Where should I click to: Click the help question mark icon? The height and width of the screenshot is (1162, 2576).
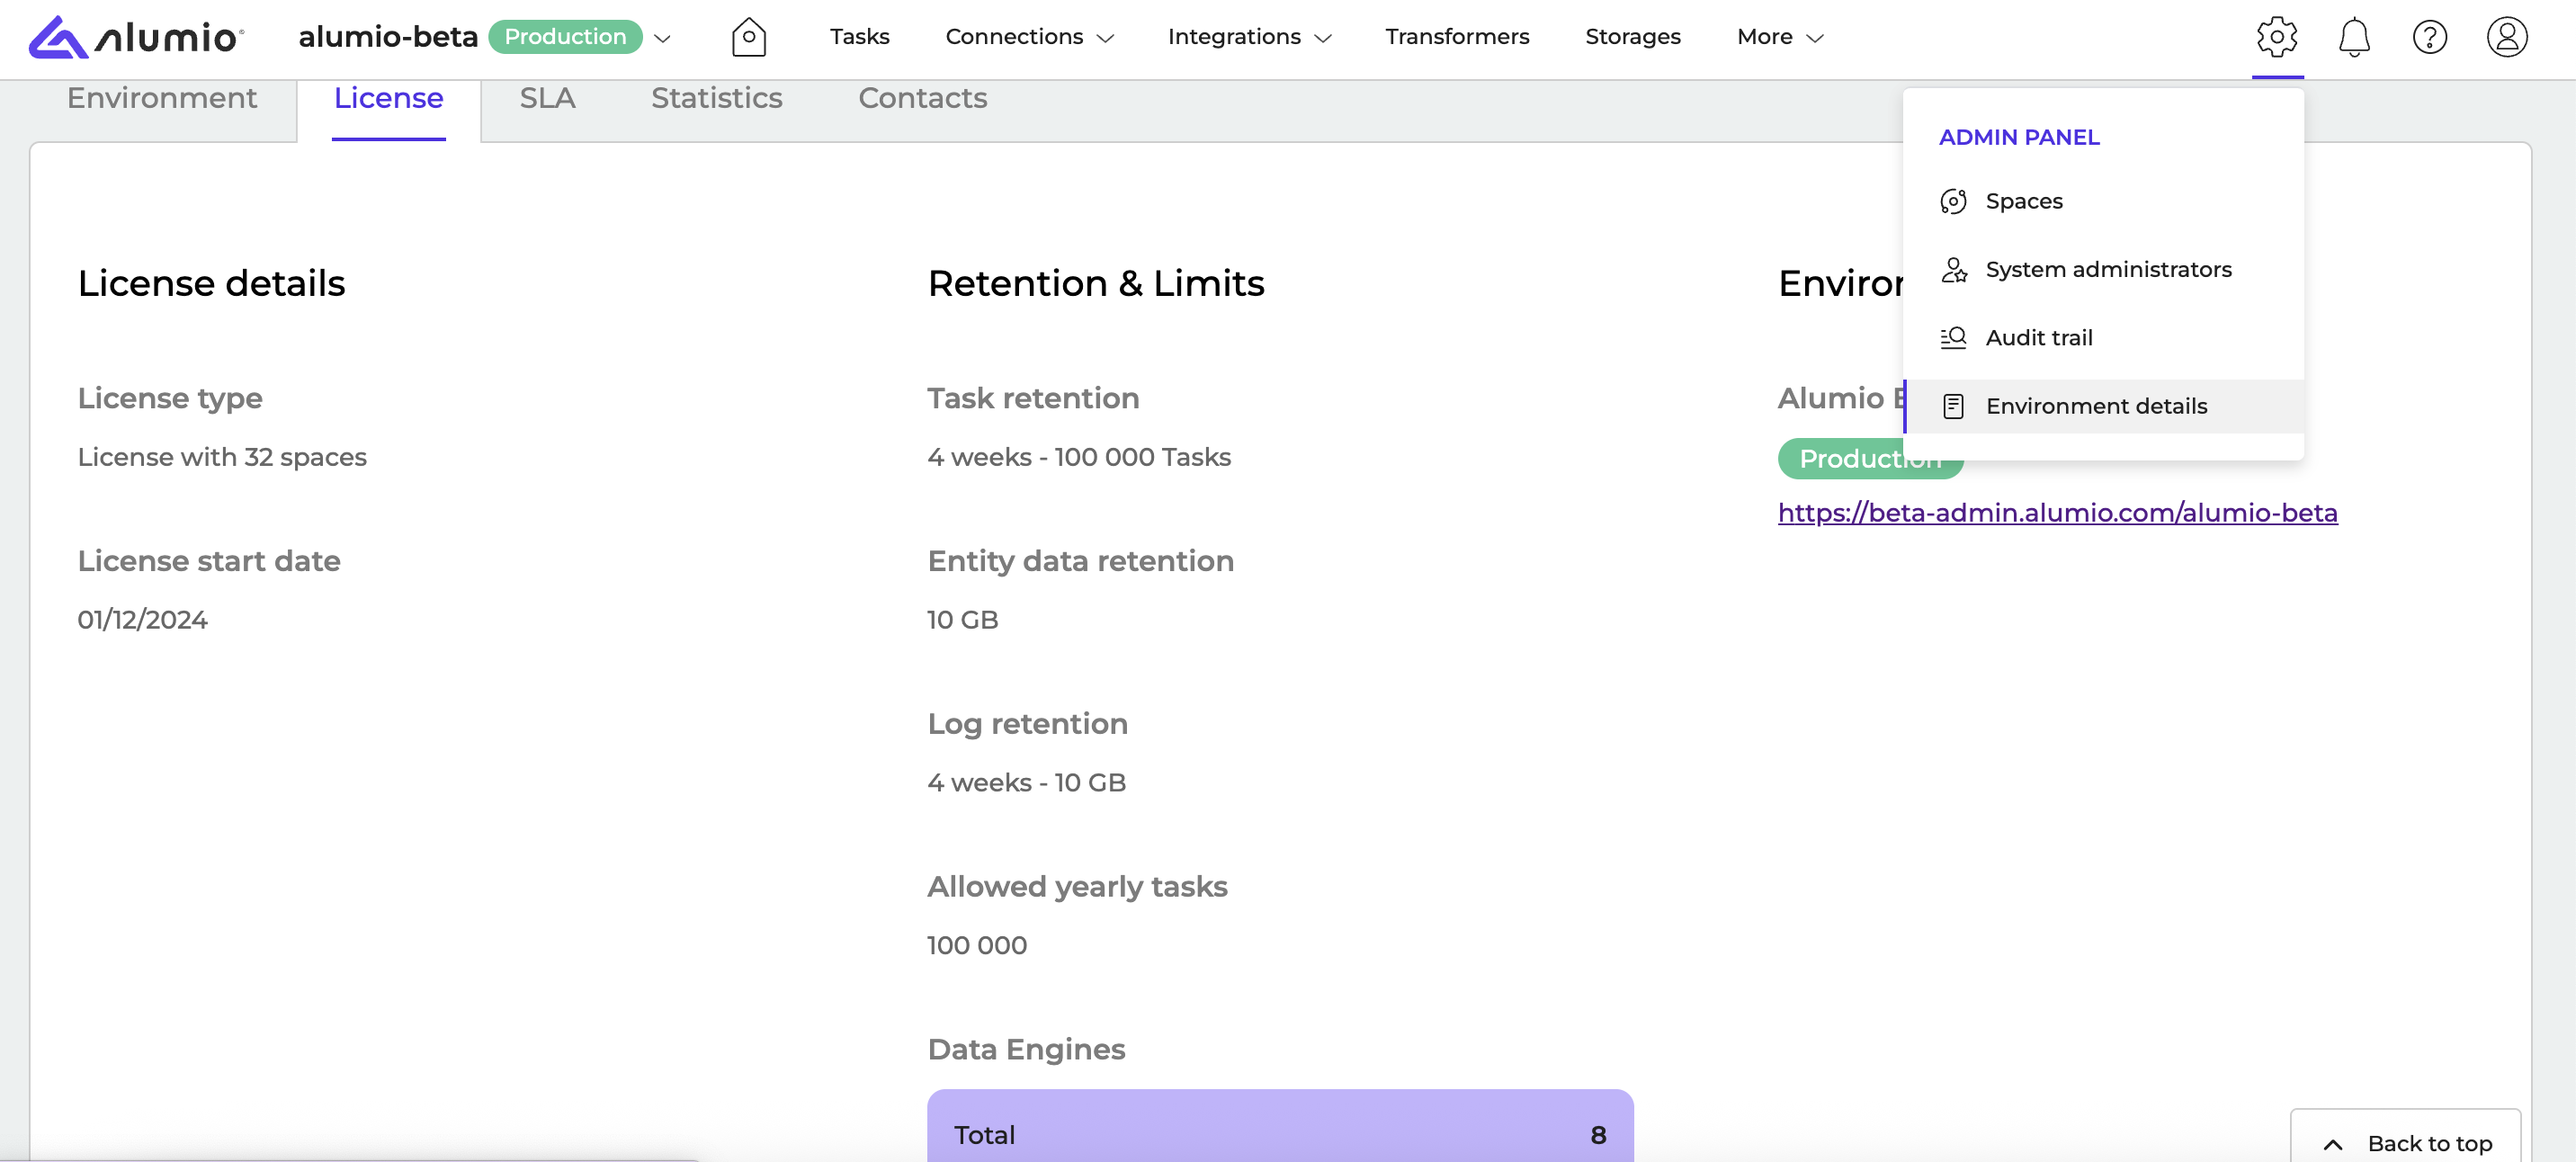pyautogui.click(x=2429, y=37)
